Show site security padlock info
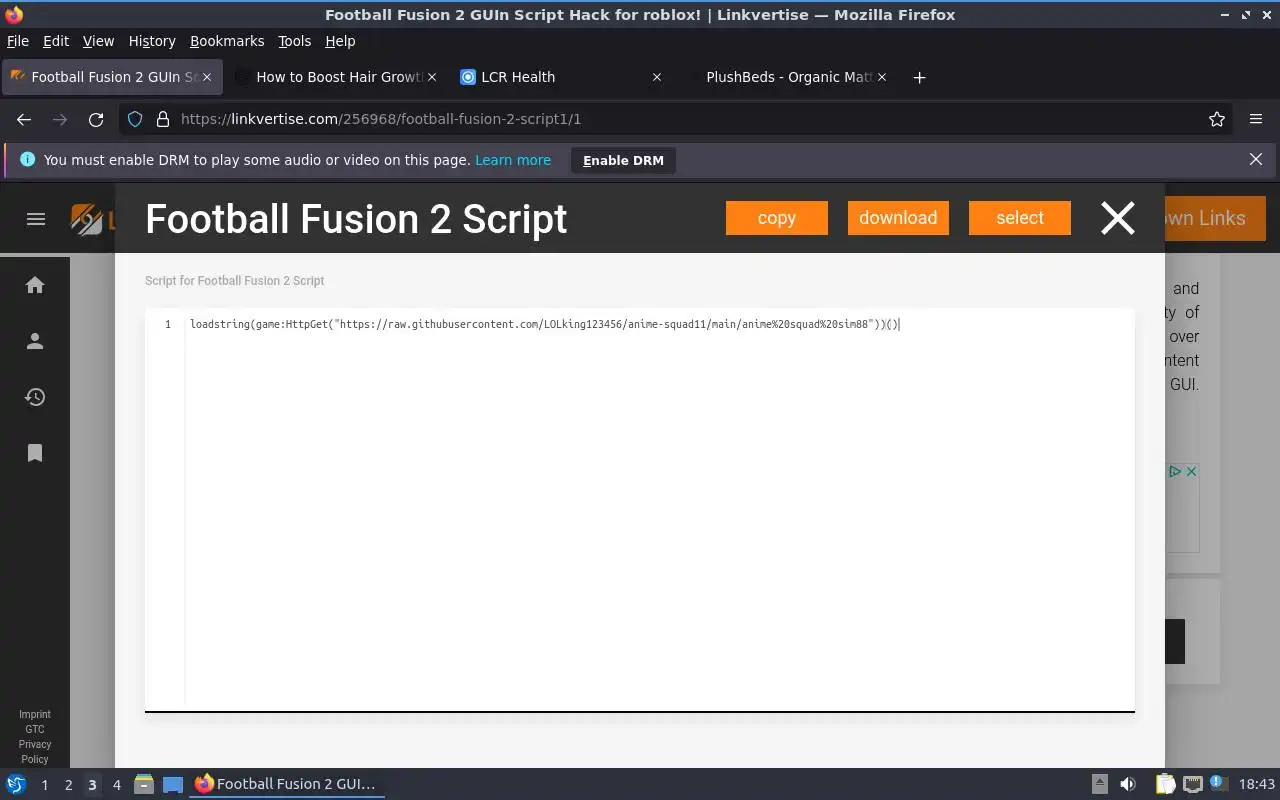This screenshot has height=800, width=1280. click(x=163, y=119)
